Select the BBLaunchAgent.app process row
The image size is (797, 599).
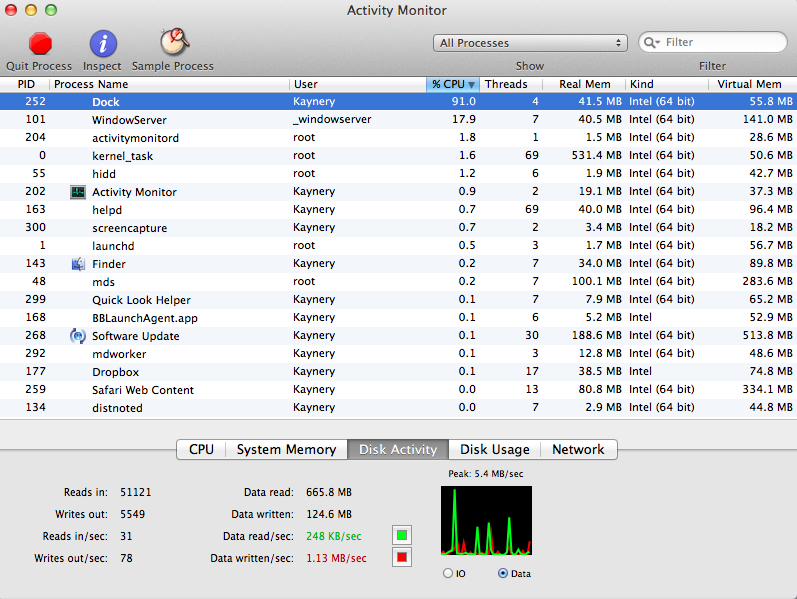point(398,317)
